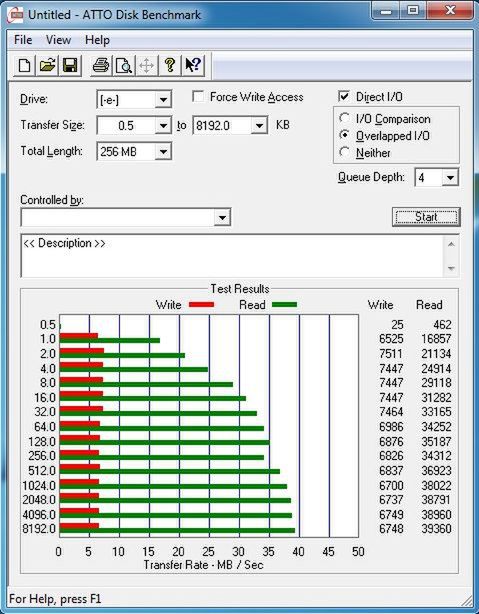Screen dimensions: 479x614
Task: Click the ATTO app icon in title bar
Action: (16, 15)
